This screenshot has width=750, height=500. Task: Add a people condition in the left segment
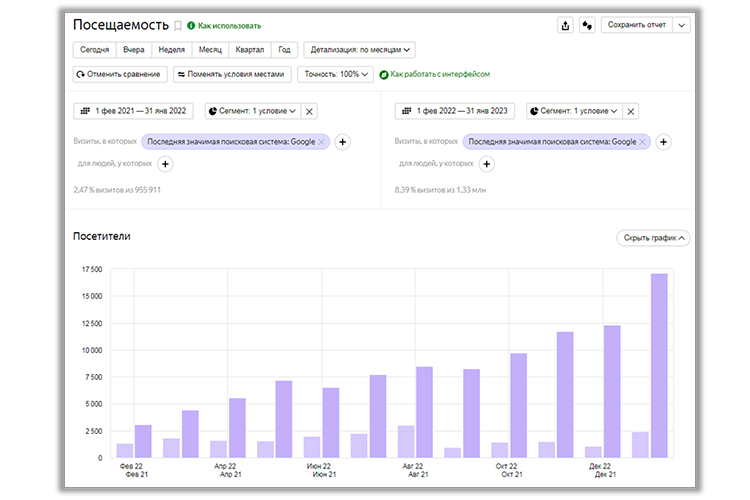tap(165, 163)
